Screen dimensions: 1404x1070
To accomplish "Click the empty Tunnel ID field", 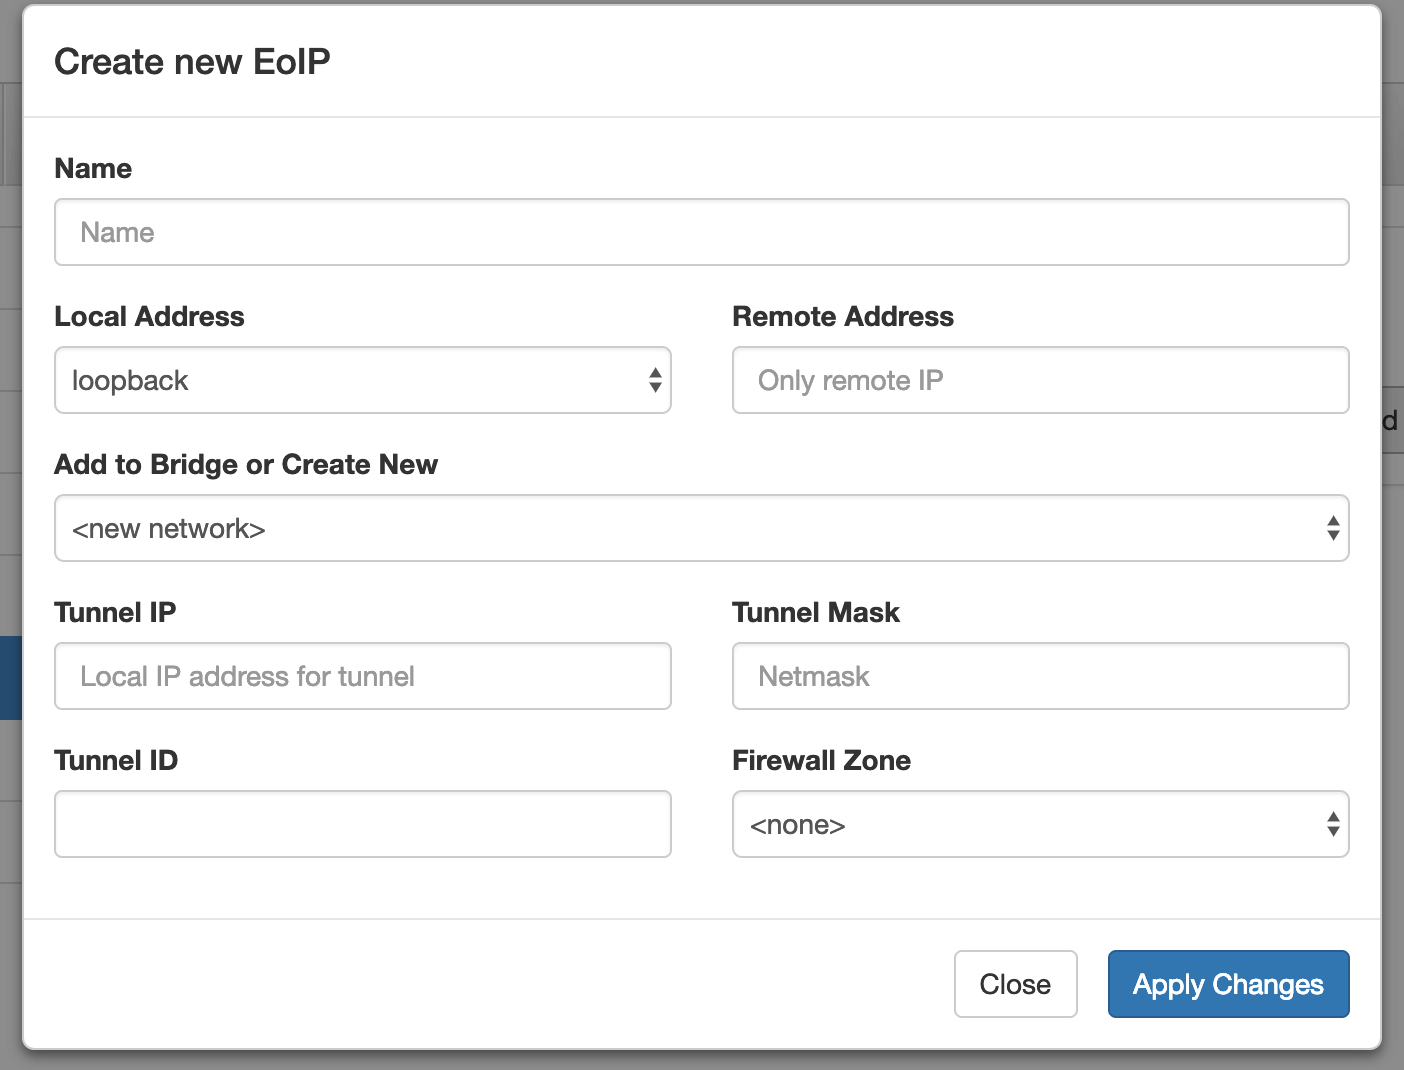I will point(362,824).
